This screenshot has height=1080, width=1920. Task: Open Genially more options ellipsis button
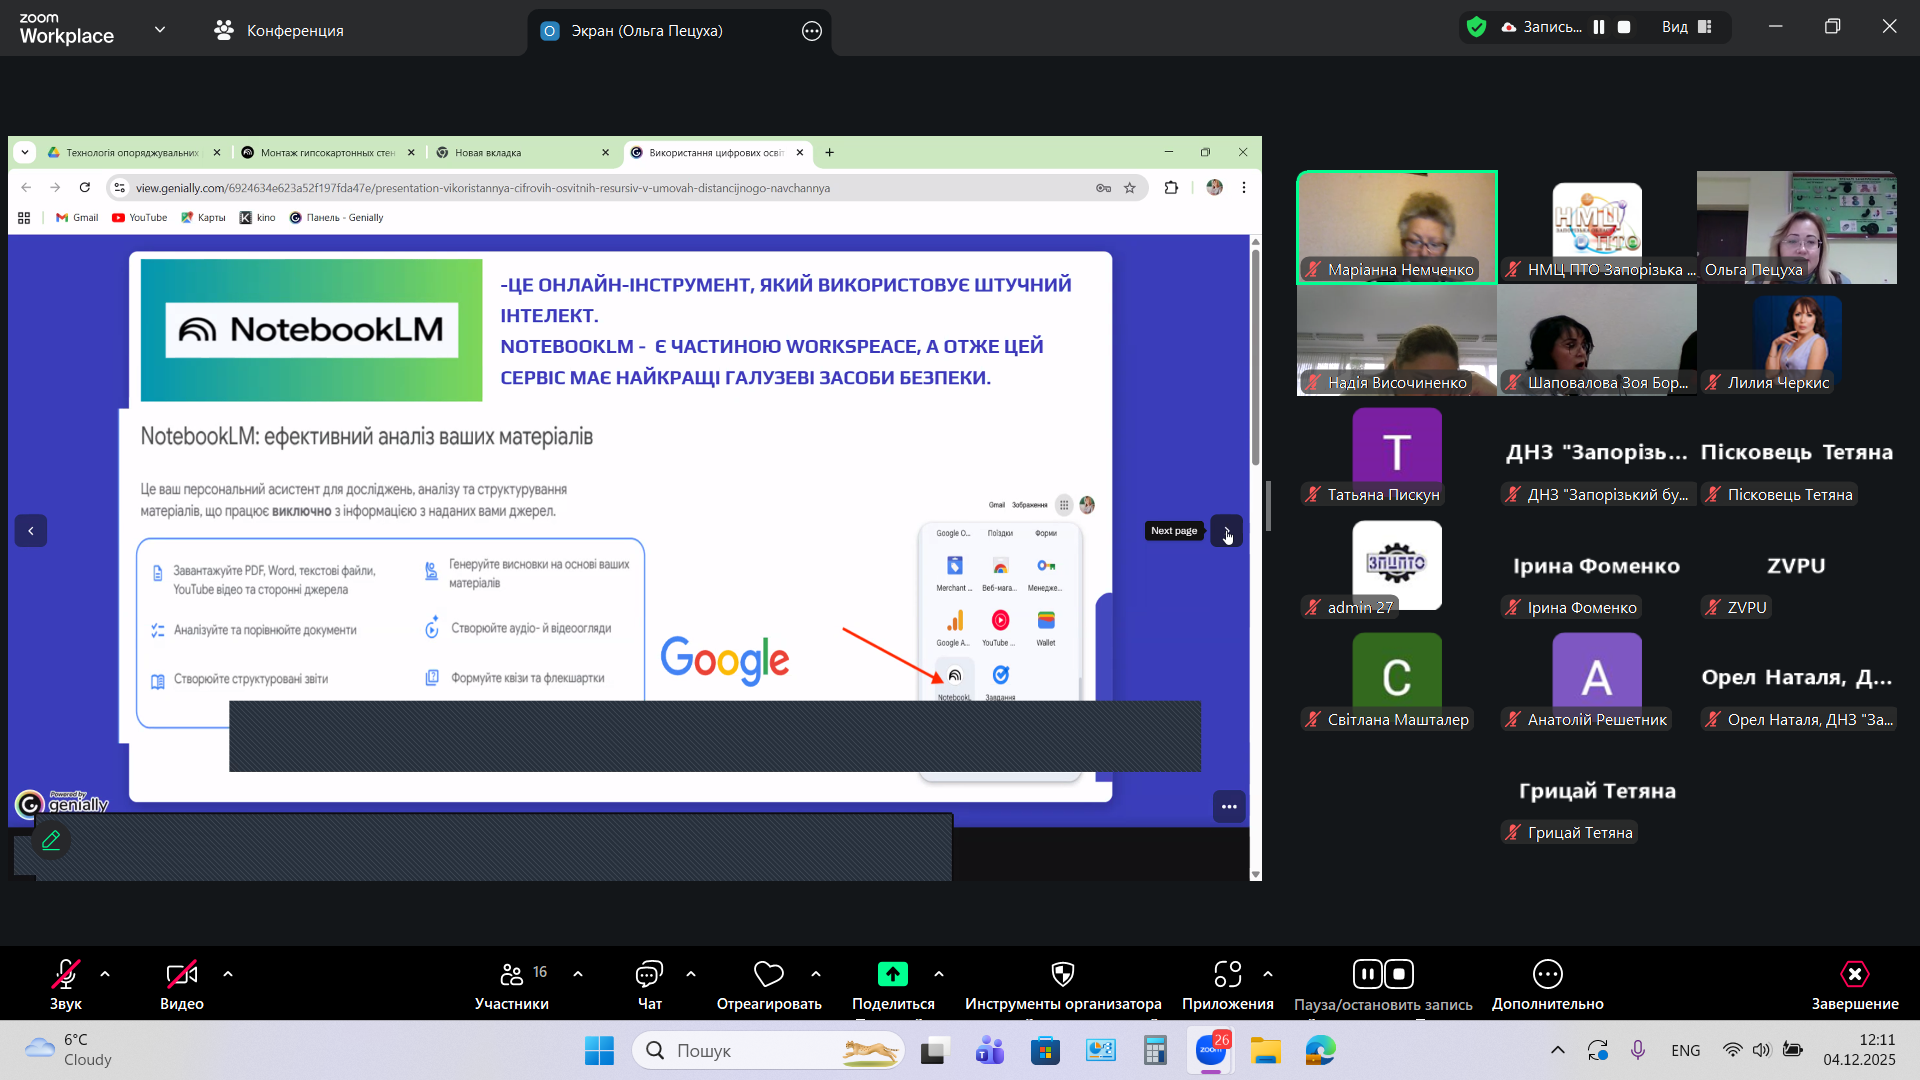coord(1229,807)
